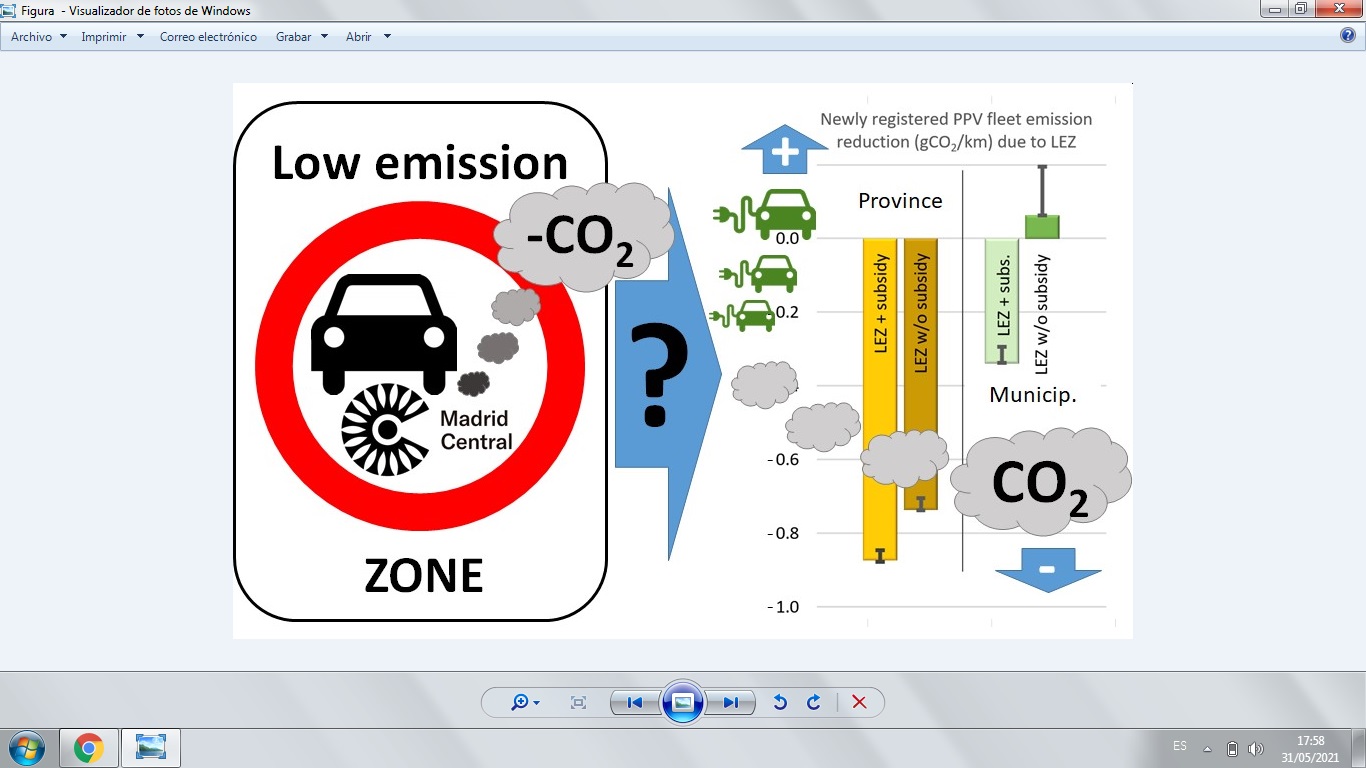
Task: Click the displayed Low emission zone image
Action: click(682, 360)
